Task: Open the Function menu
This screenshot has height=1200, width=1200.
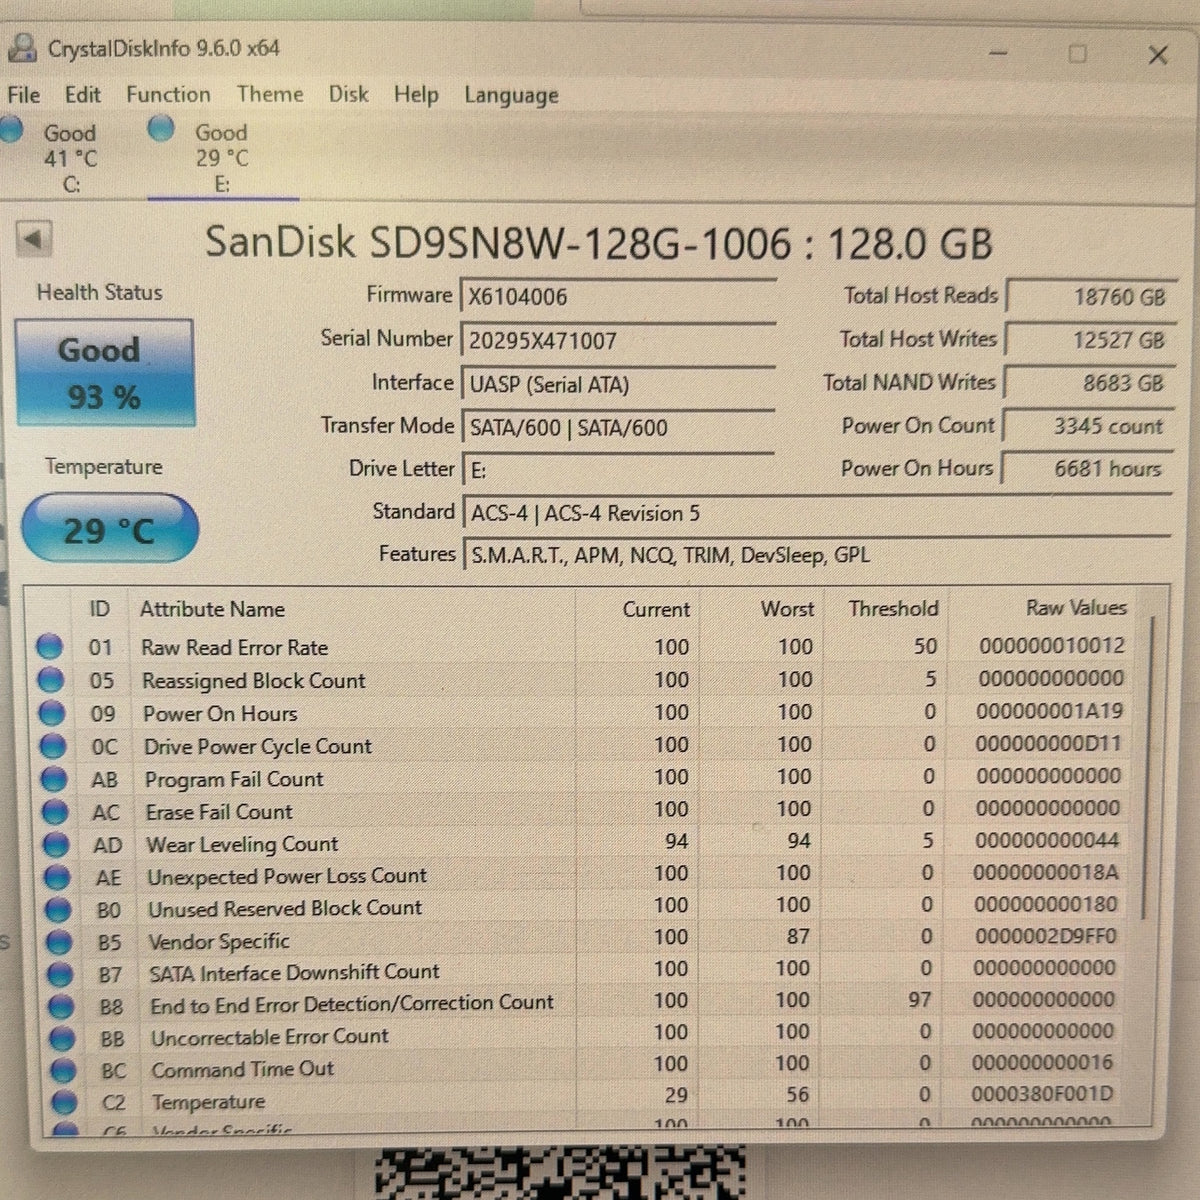Action: pyautogui.click(x=168, y=95)
